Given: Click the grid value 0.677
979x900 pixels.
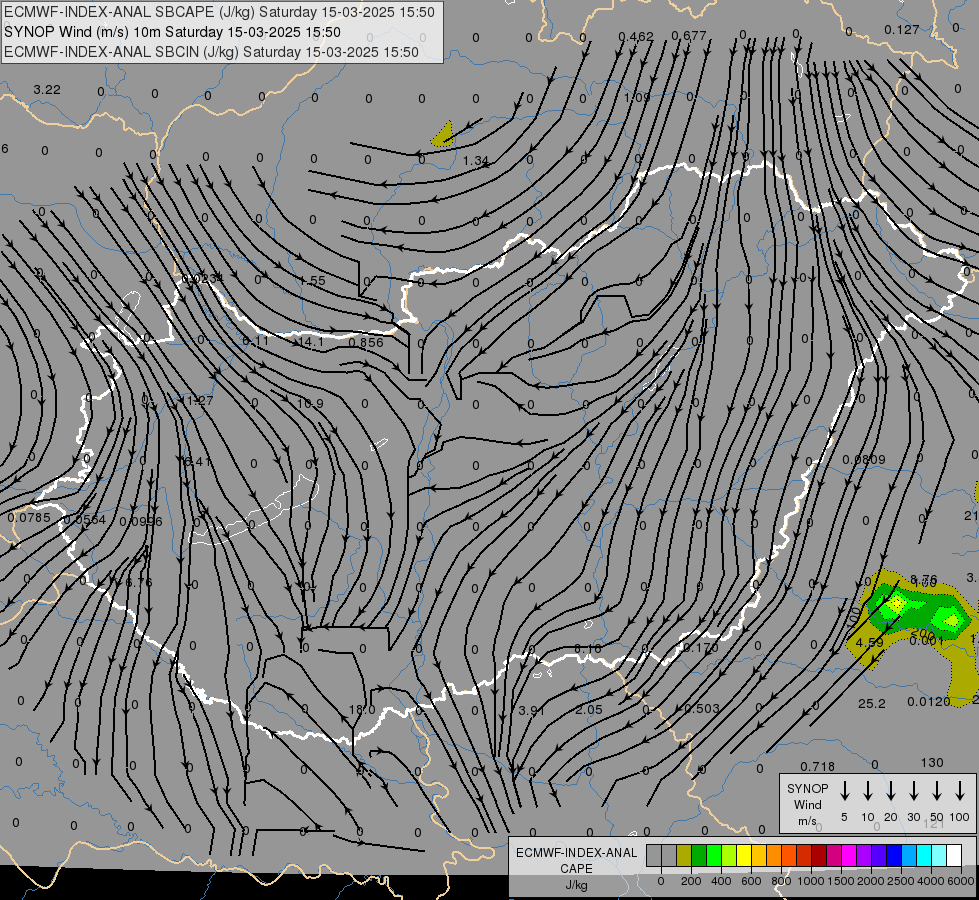Looking at the screenshot, I should [689, 36].
